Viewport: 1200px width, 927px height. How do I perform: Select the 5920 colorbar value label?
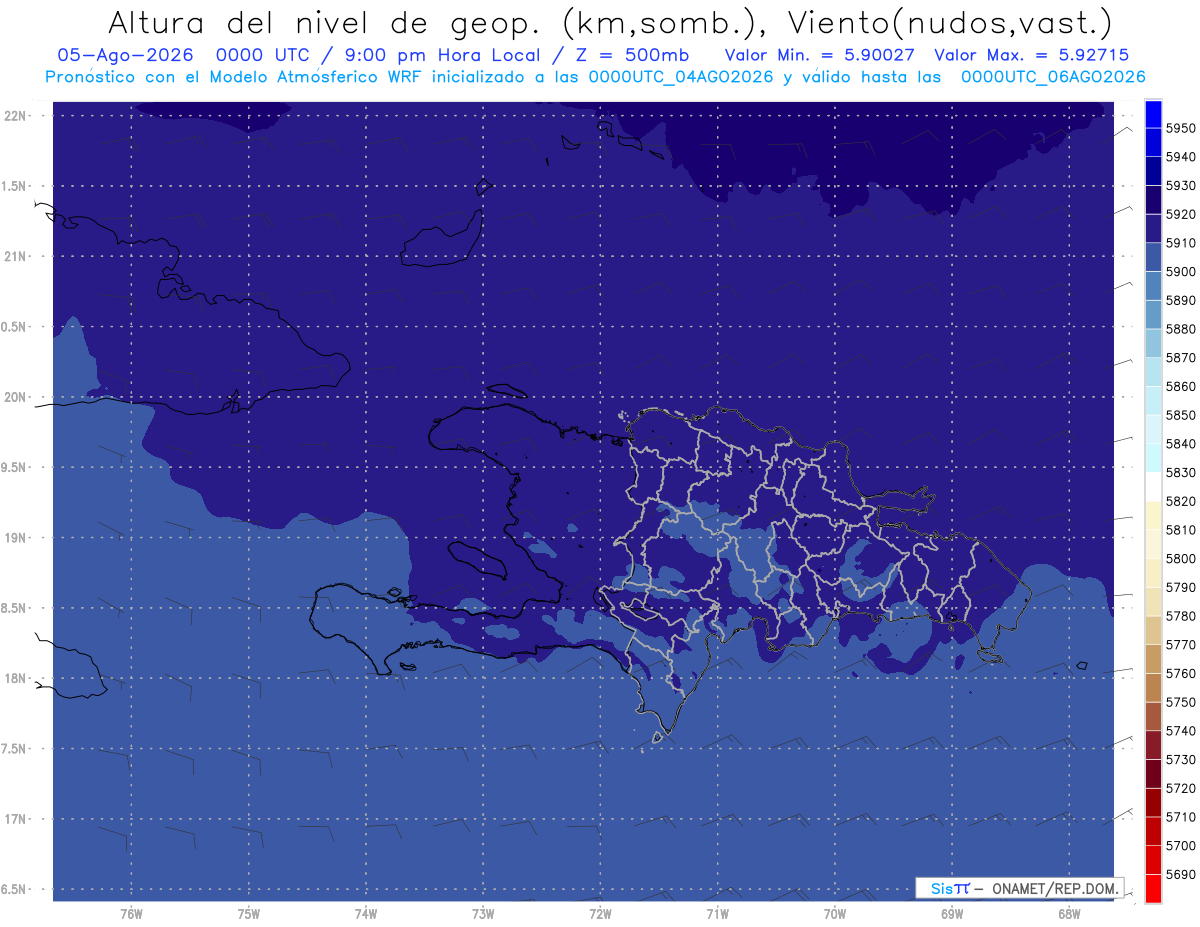click(x=1180, y=214)
